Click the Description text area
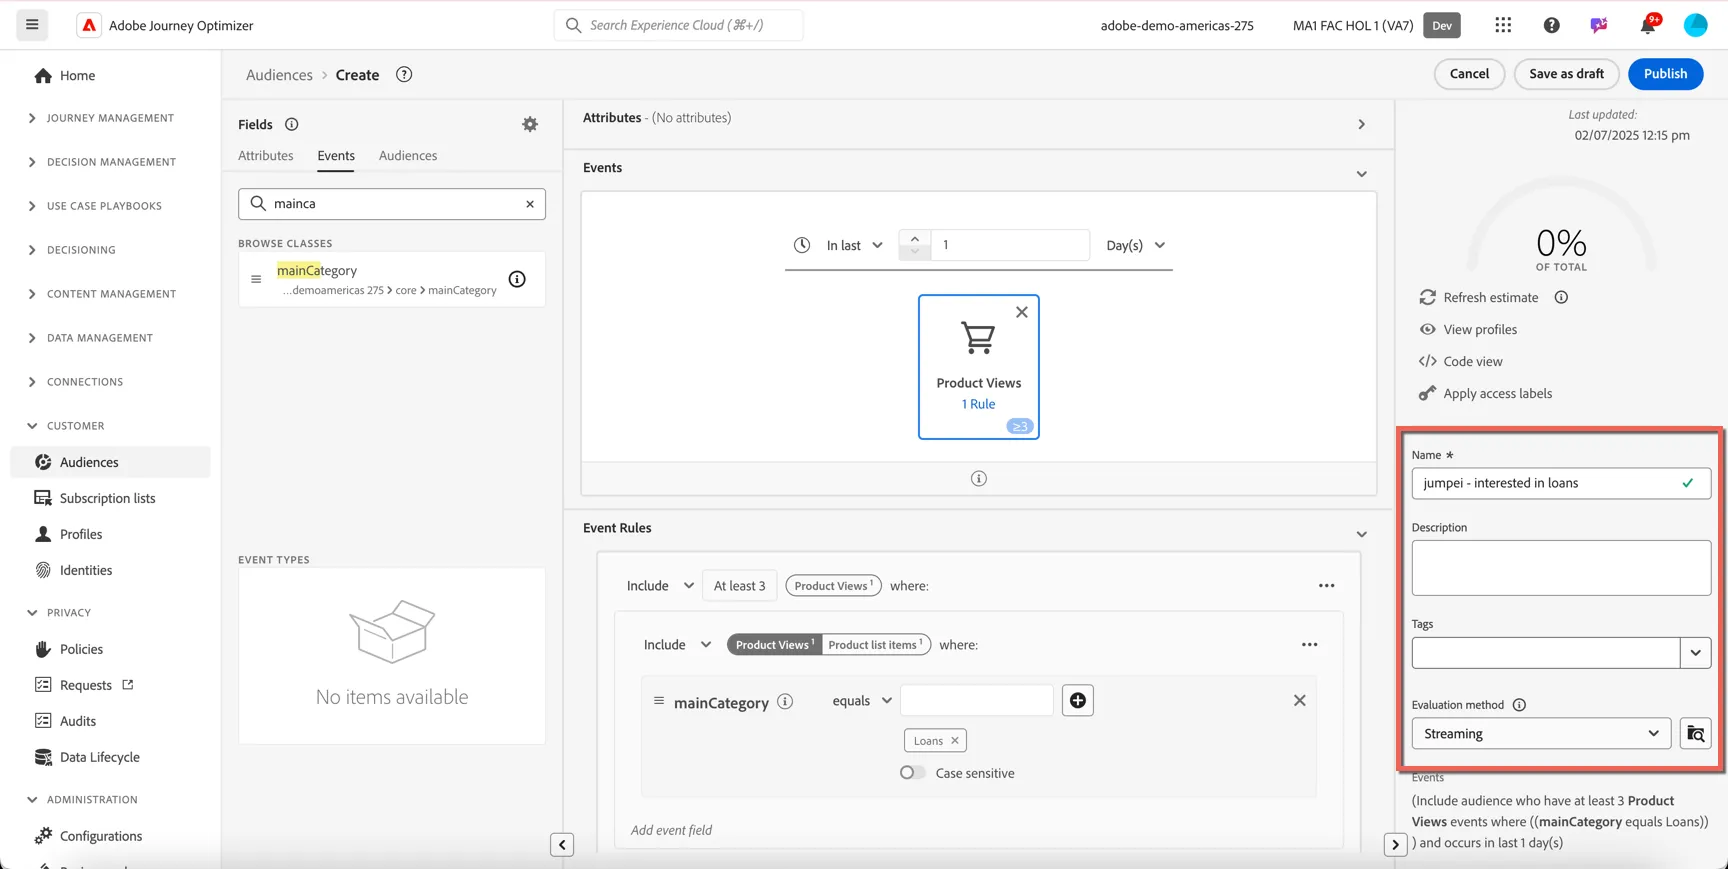 point(1561,568)
